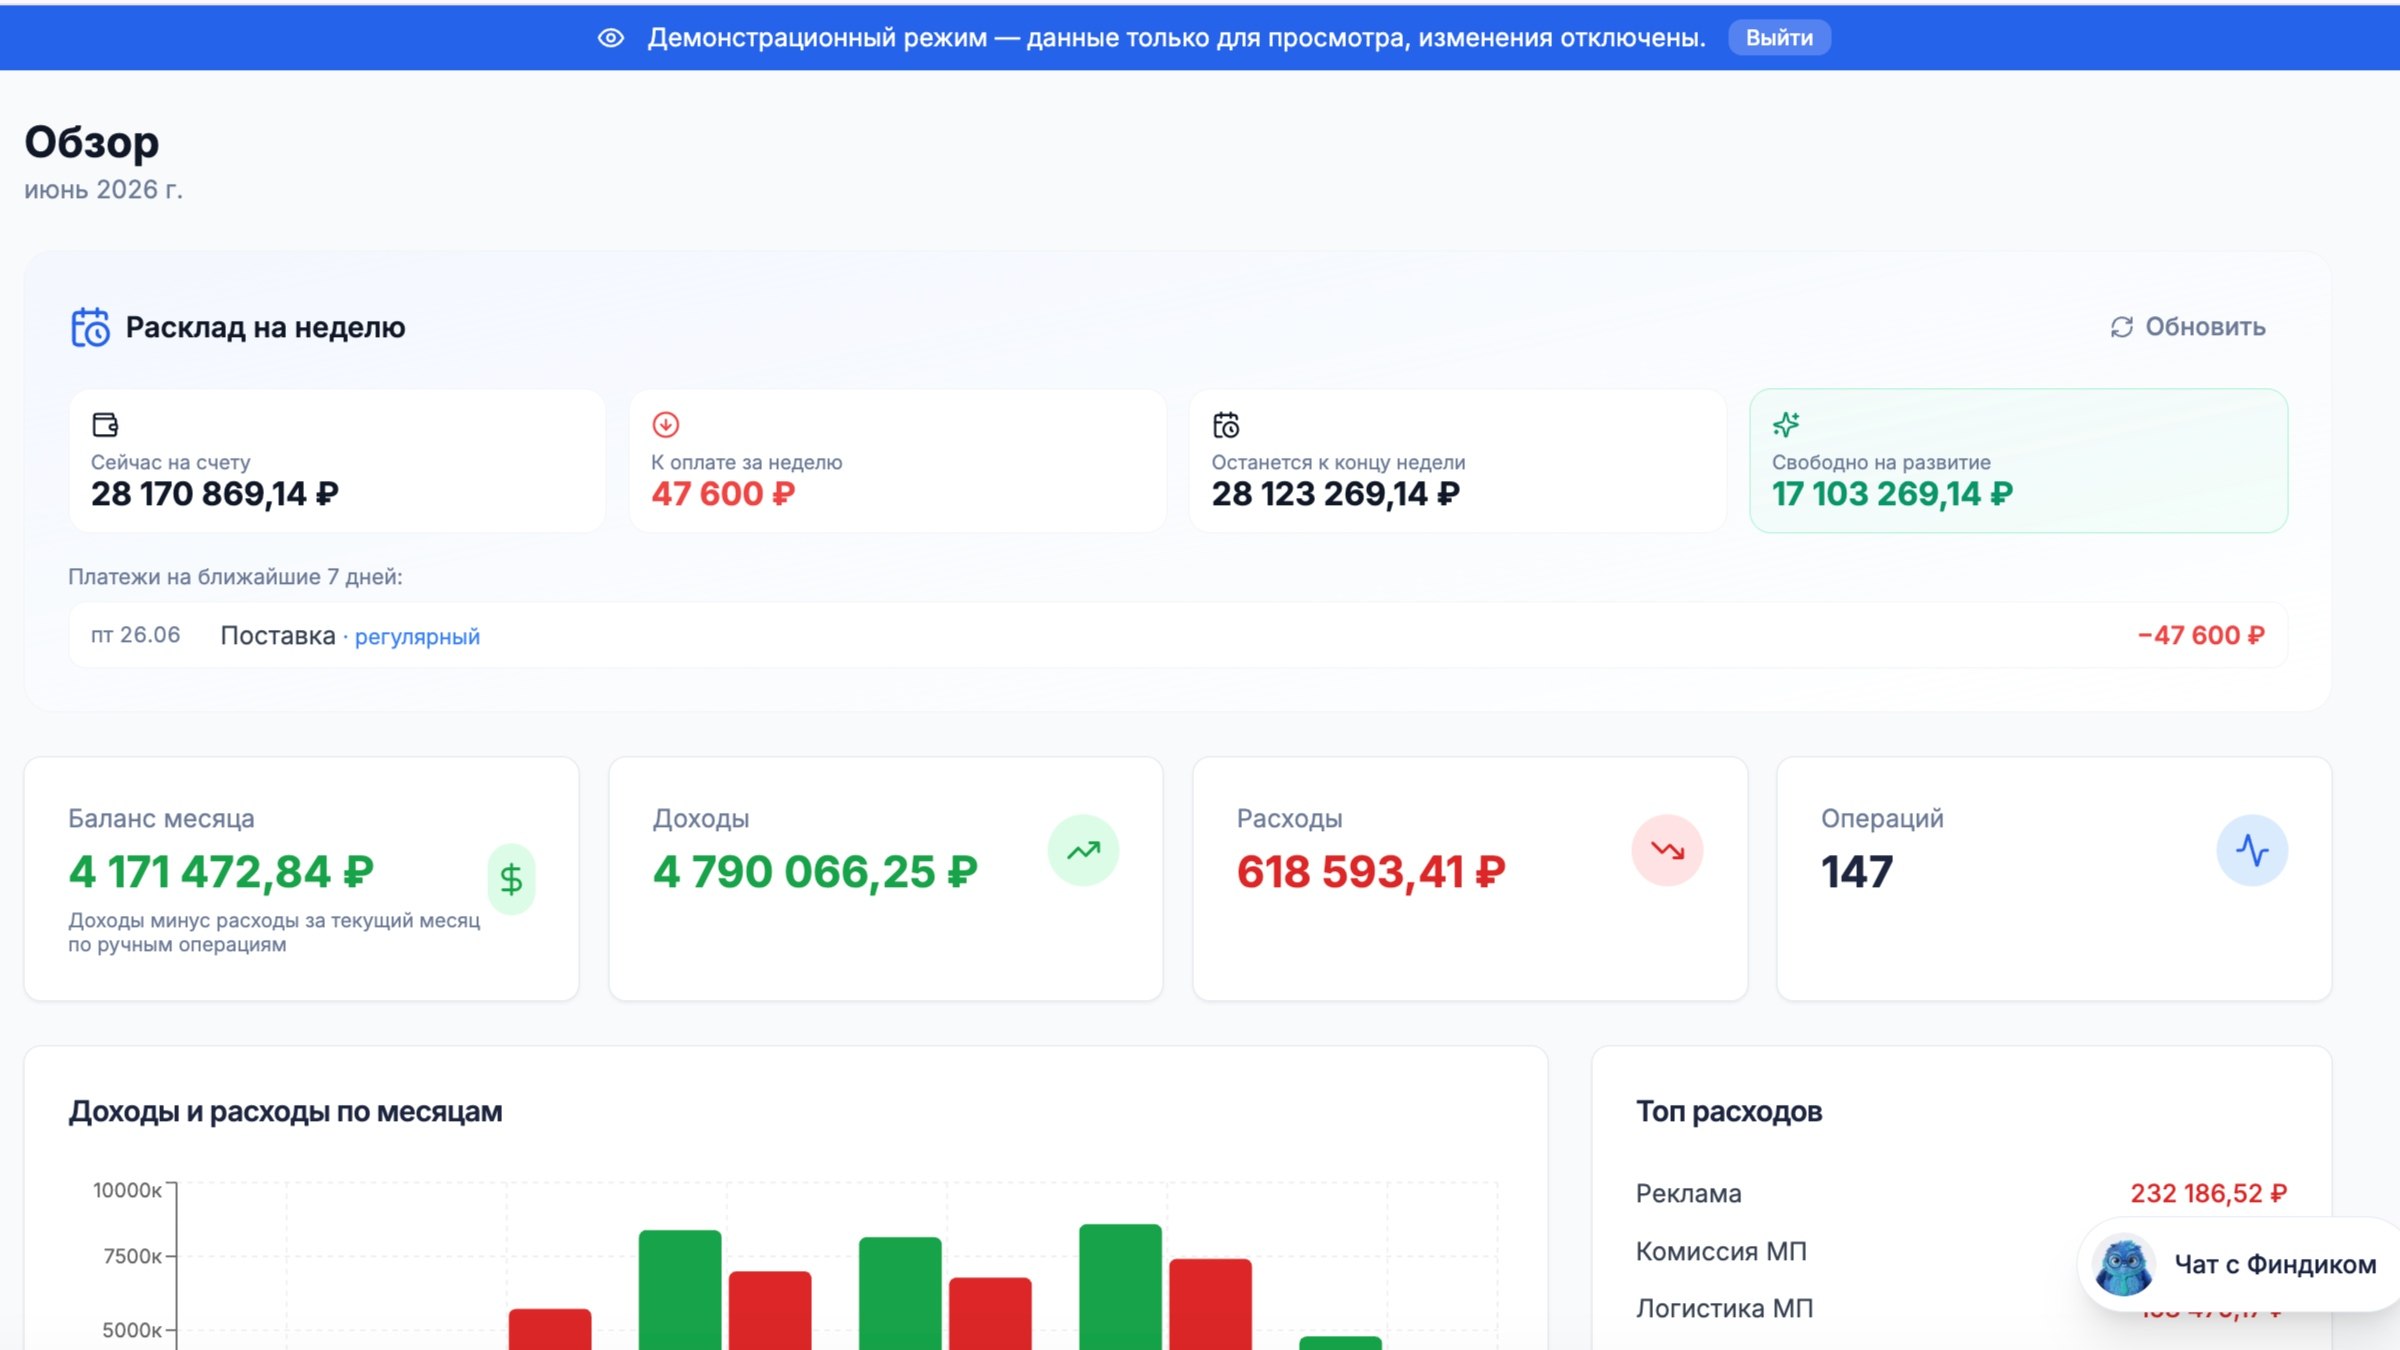Viewport: 2400px width, 1350px height.
Task: Click the blue activity pulse icon in Операций
Action: point(2252,851)
